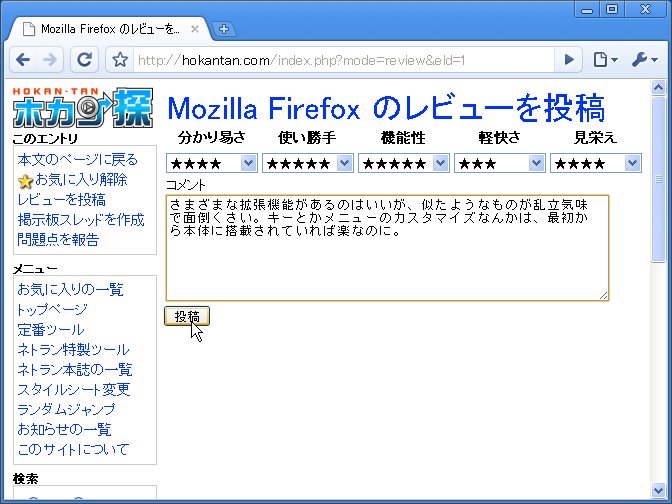The height and width of the screenshot is (504, 672).
Task: Click the page title Mozilla Firefox のレビューを投稿
Action: pyautogui.click(x=386, y=108)
